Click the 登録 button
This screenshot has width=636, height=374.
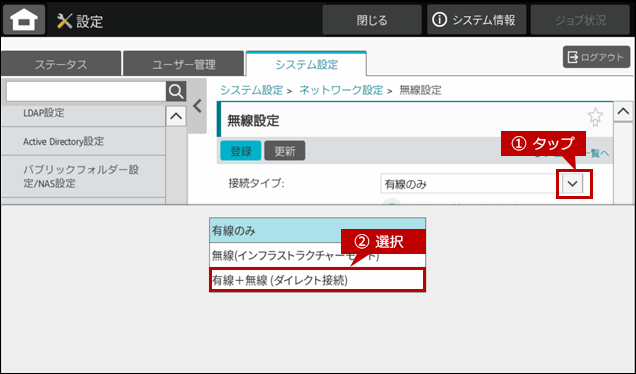coord(241,151)
